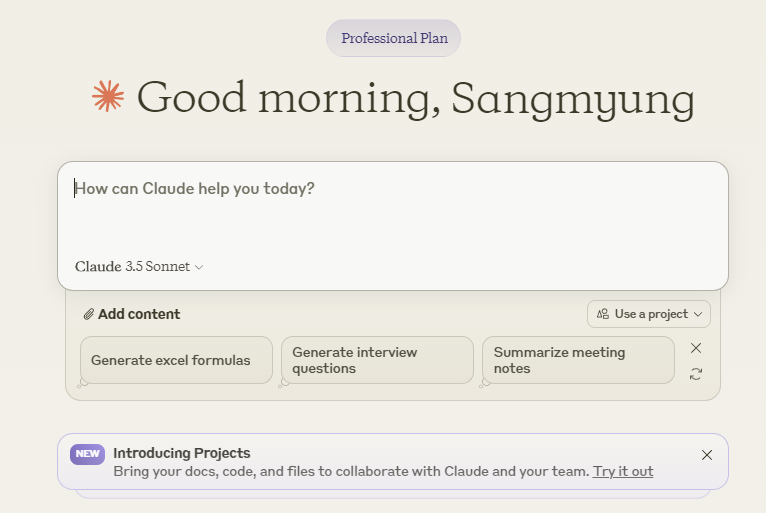Click the Introducing Projects heading
Viewport: 766px width, 513px height.
182,453
